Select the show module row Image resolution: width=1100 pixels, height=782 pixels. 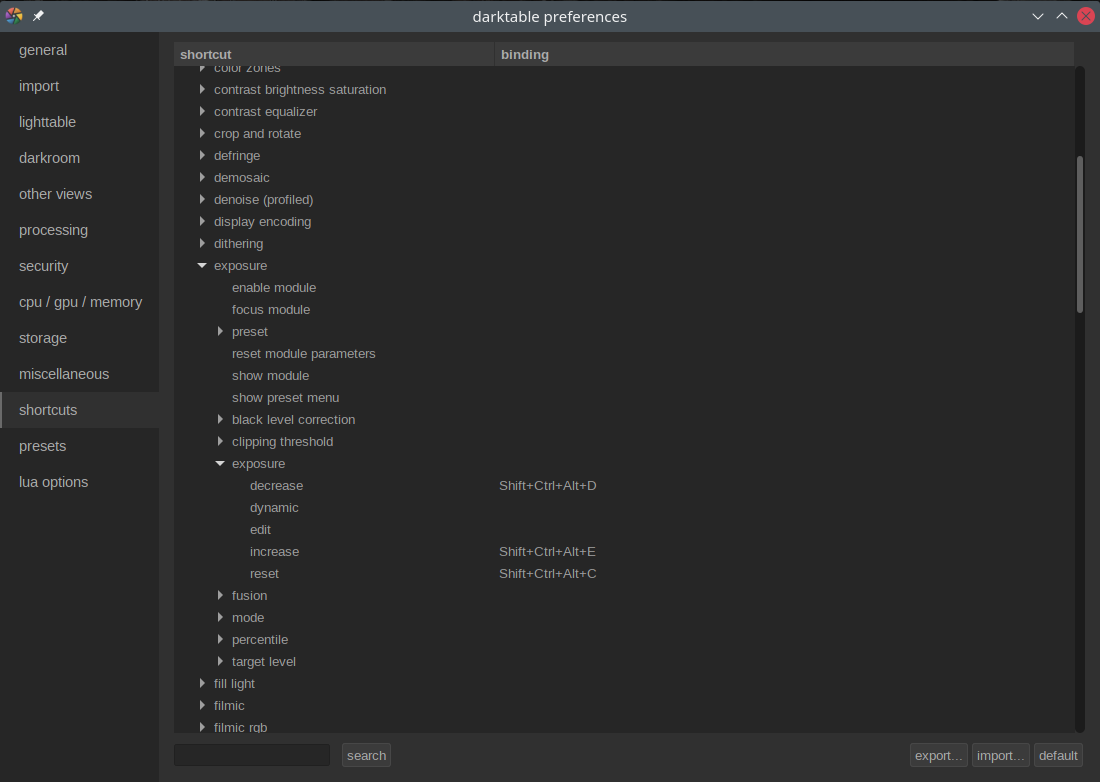pos(624,375)
